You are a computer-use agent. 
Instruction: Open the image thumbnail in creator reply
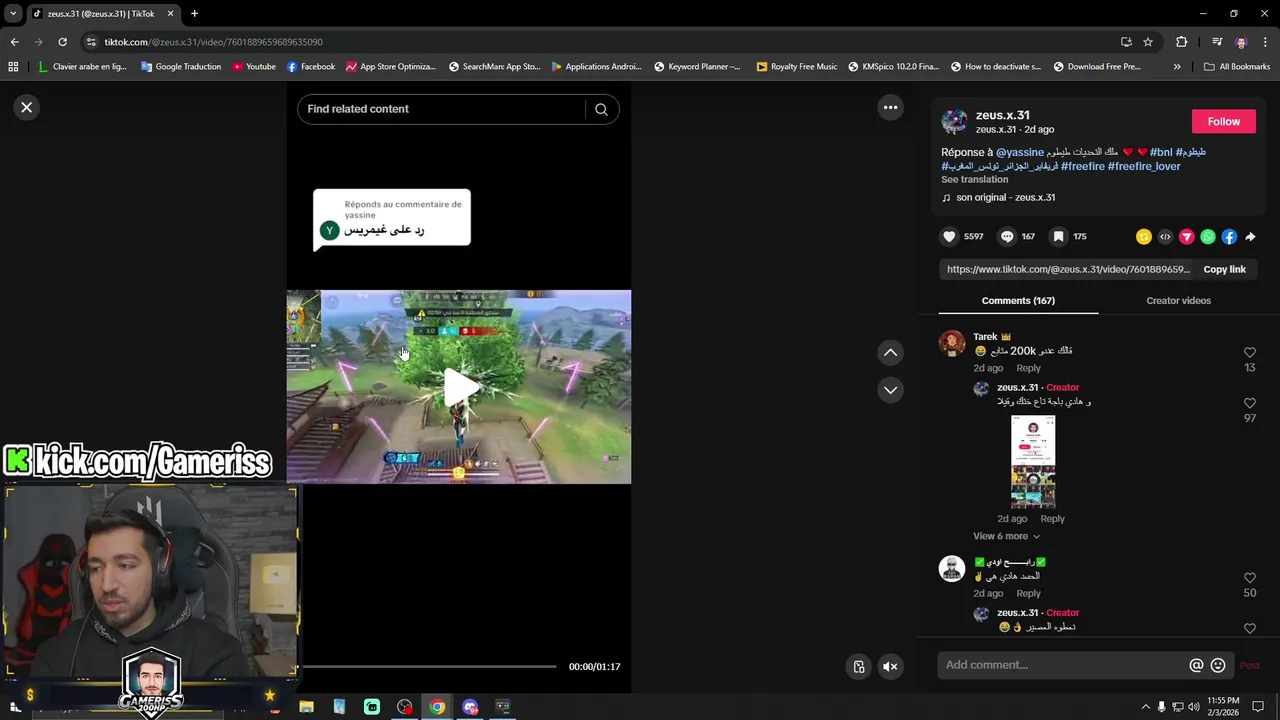tap(1033, 462)
